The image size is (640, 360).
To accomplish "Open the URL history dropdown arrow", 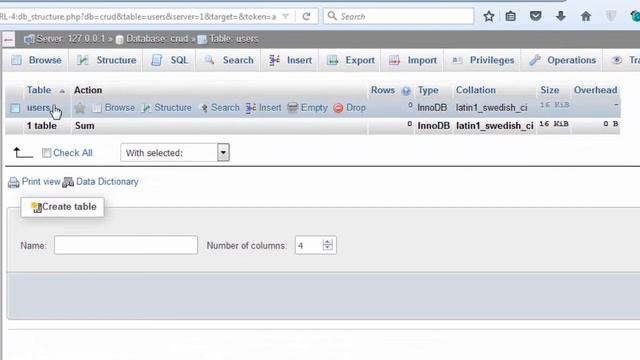I will point(286,16).
